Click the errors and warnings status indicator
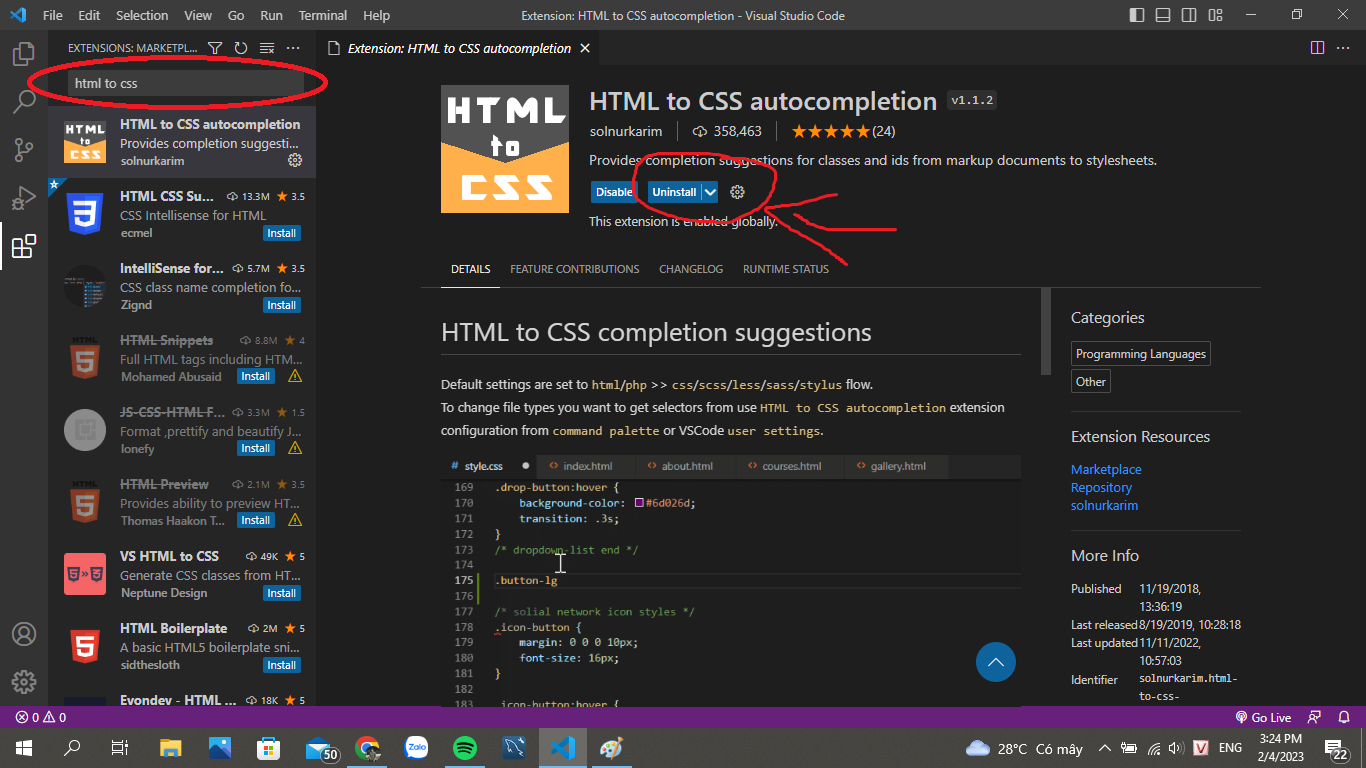 coord(40,717)
